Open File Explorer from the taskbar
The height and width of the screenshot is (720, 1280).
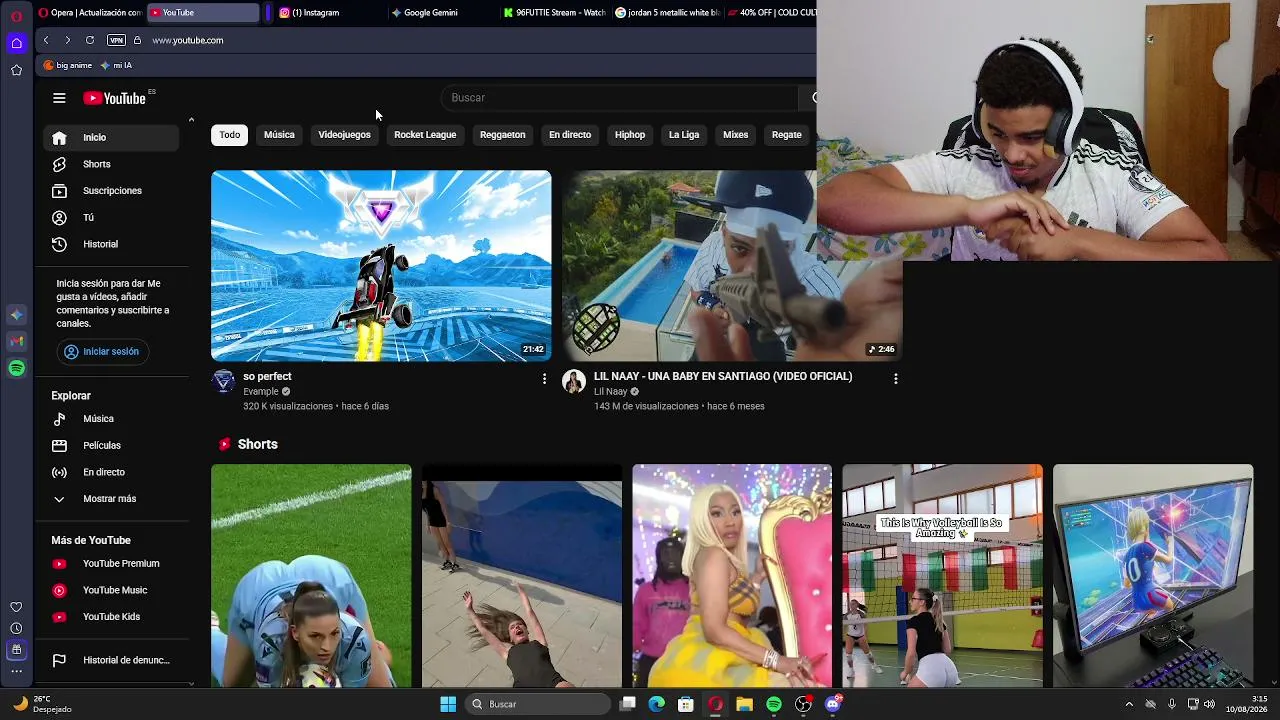click(744, 704)
